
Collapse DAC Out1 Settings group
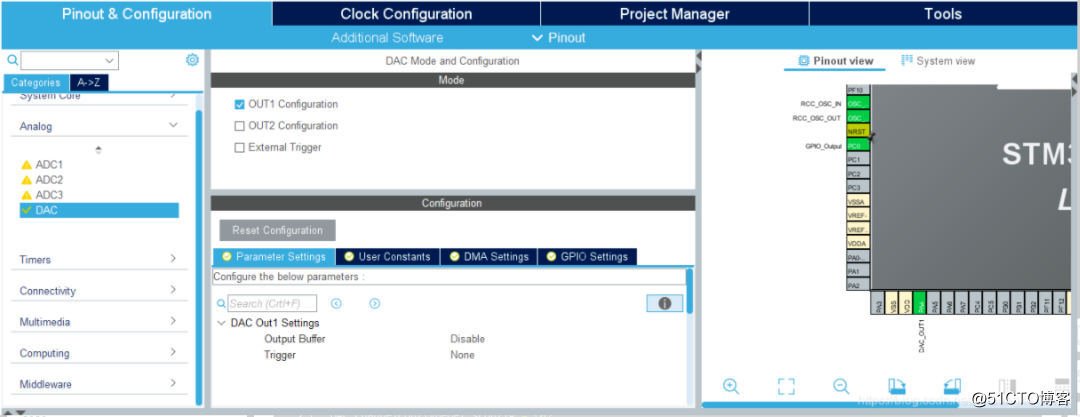[221, 323]
